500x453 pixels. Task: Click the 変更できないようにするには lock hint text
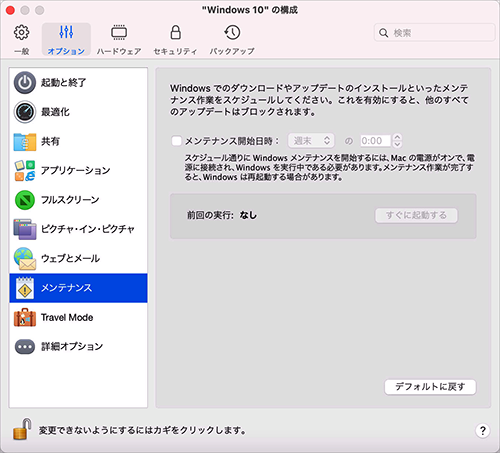click(x=142, y=430)
